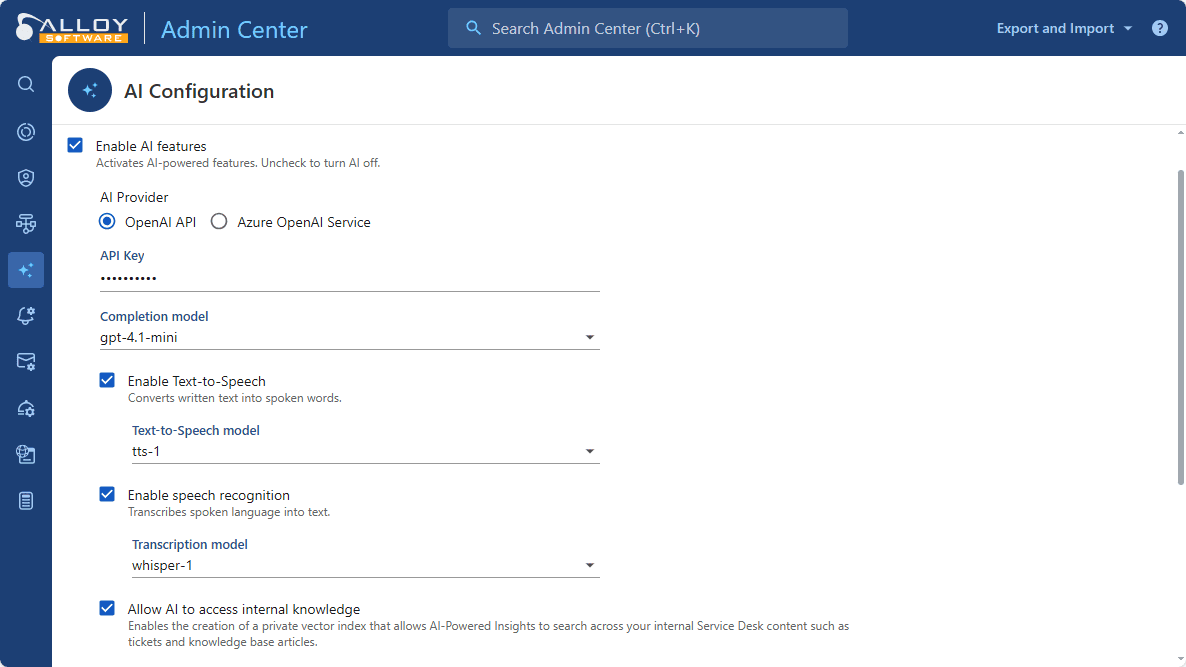Click the sidebar search magnifier icon
The image size is (1186, 667).
coord(26,85)
